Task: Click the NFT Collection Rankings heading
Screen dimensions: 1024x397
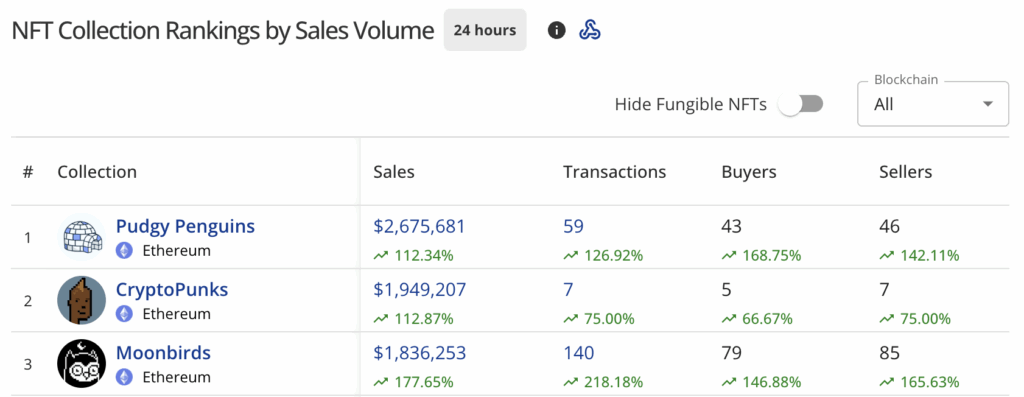Action: pos(223,31)
